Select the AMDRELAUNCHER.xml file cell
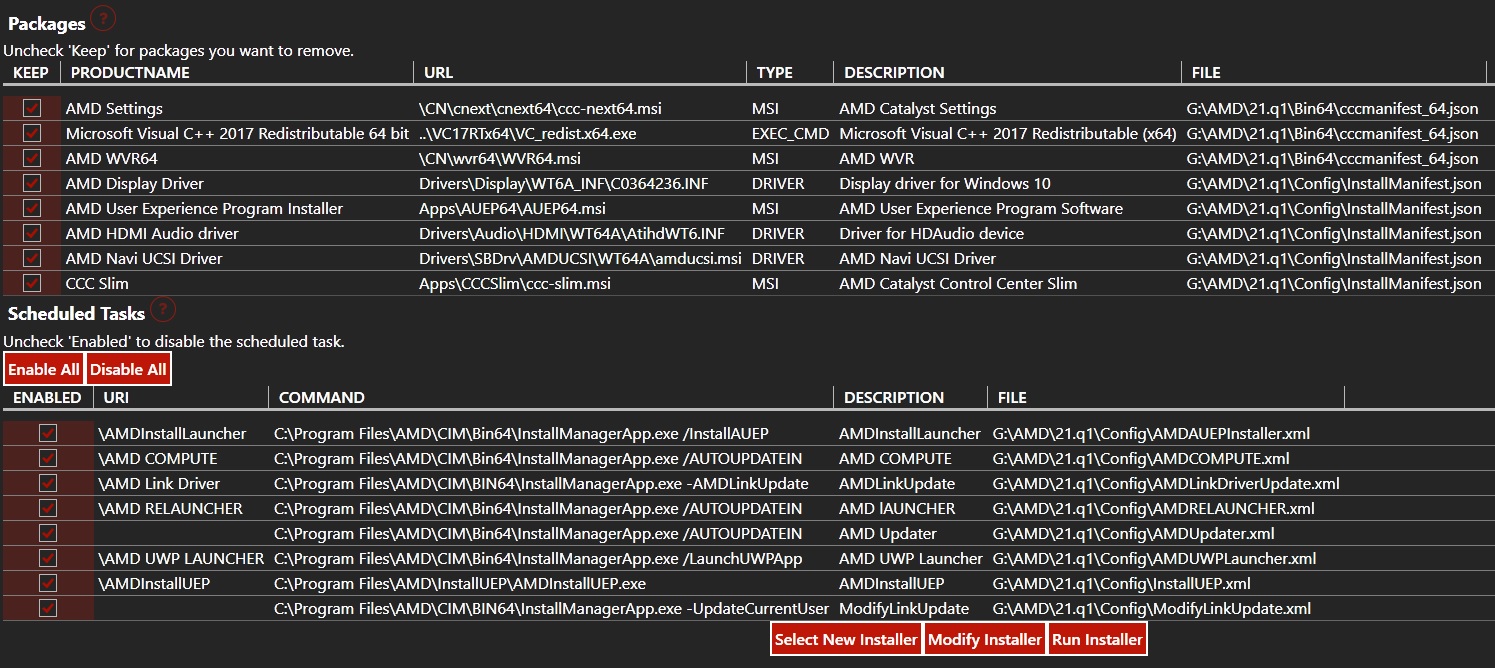Viewport: 1495px width, 668px height. [x=1154, y=508]
